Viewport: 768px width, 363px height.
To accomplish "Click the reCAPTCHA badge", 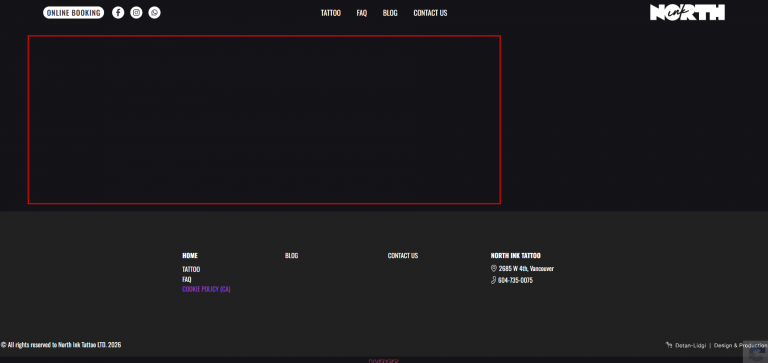I will (x=755, y=352).
